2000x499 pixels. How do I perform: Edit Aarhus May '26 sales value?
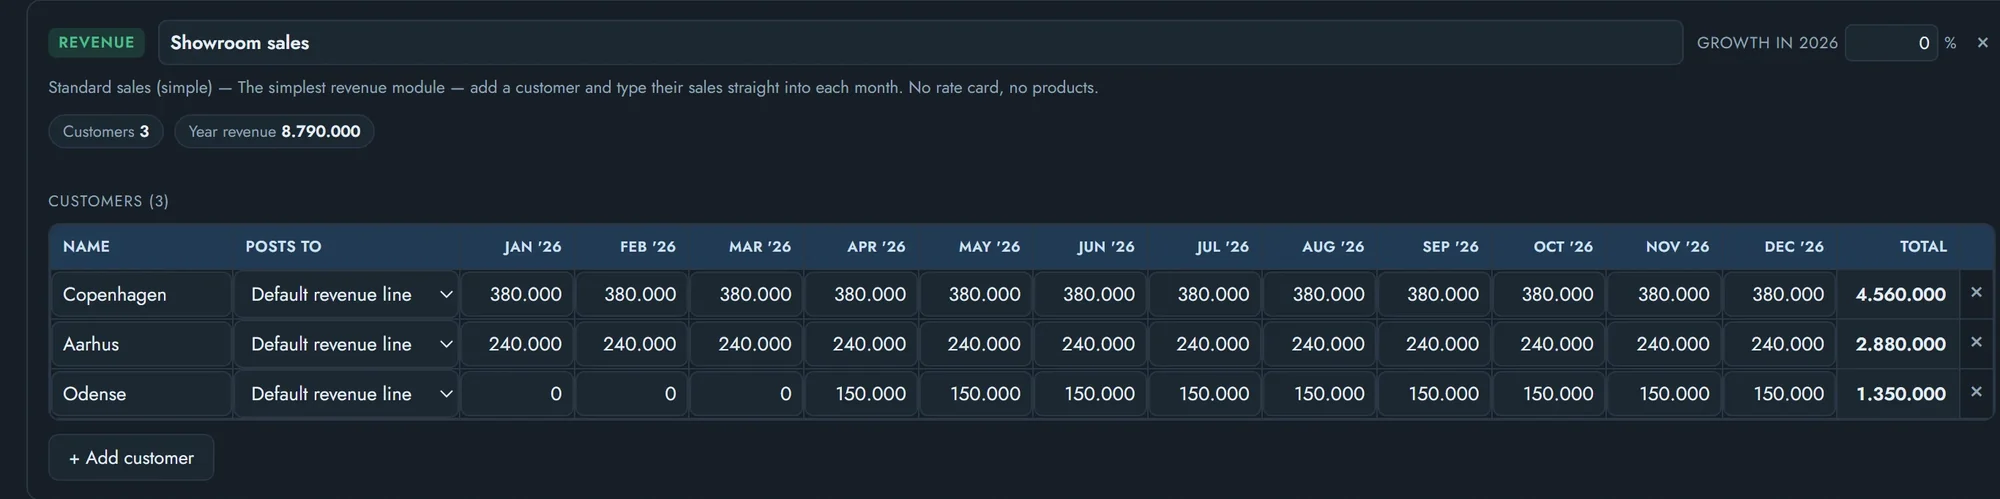tap(976, 344)
